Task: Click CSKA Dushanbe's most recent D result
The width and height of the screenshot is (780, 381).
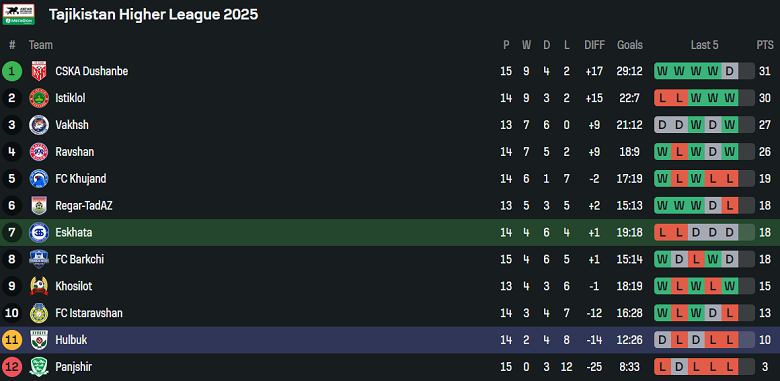Action: pyautogui.click(x=730, y=71)
